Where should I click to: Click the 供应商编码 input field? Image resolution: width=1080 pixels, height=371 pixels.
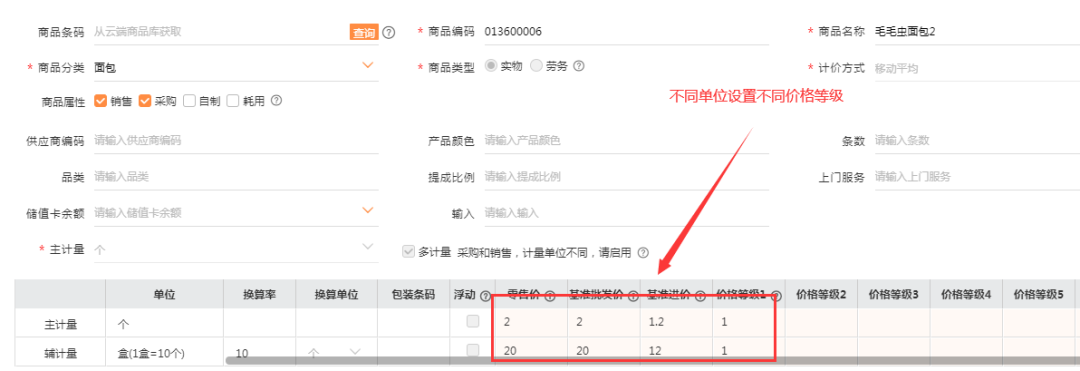(x=236, y=140)
